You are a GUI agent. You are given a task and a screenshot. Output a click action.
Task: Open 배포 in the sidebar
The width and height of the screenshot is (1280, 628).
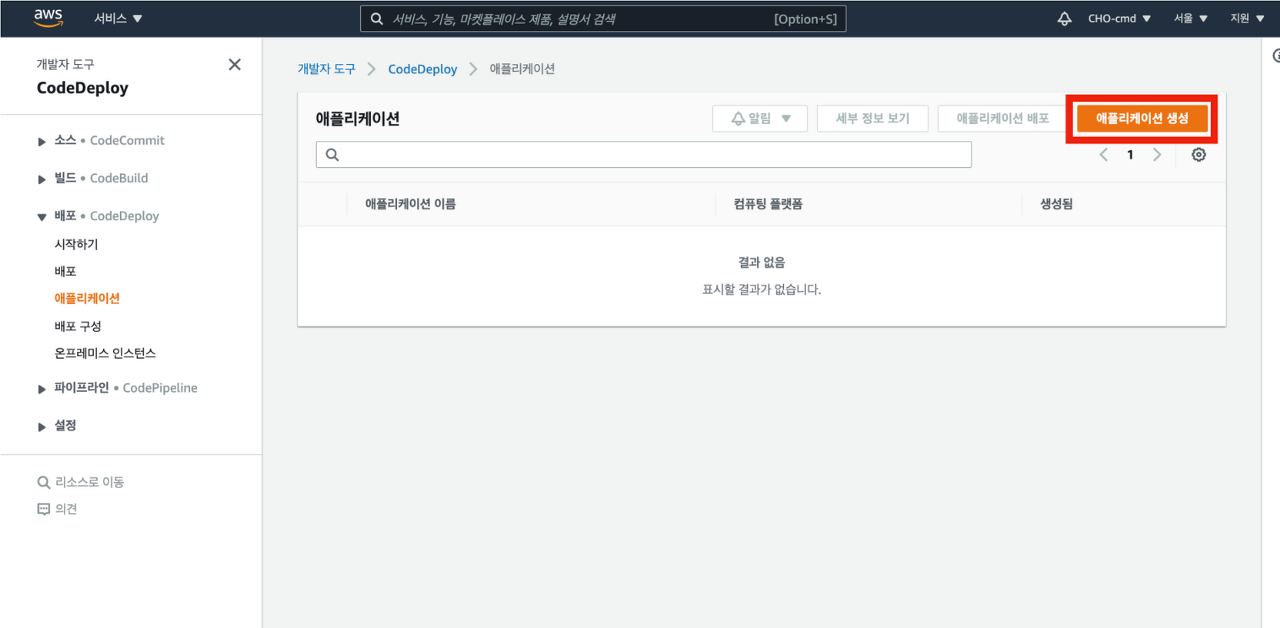click(65, 271)
